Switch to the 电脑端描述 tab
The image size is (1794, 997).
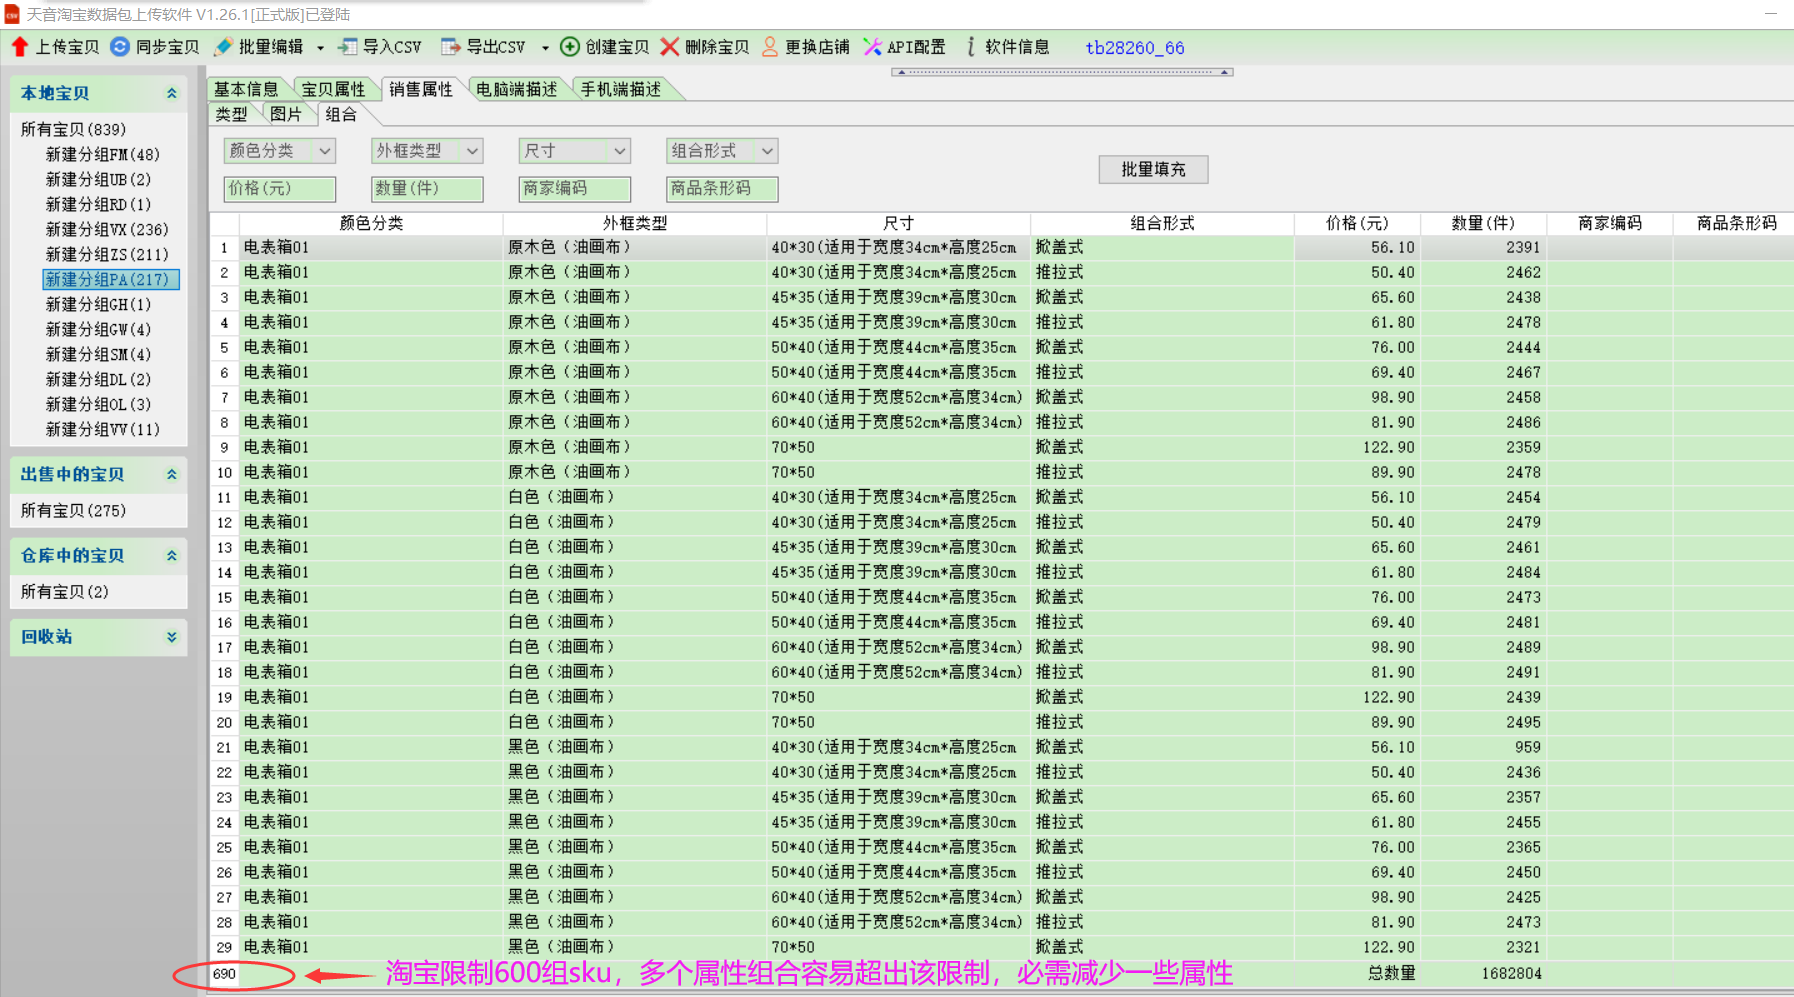[516, 89]
